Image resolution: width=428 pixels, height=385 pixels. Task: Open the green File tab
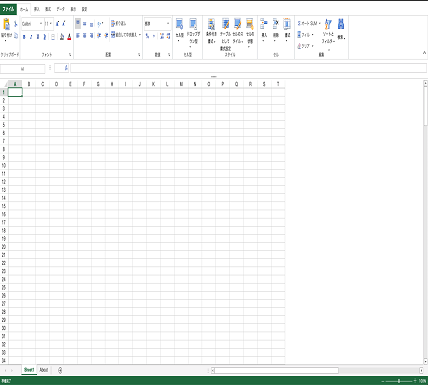coord(8,9)
